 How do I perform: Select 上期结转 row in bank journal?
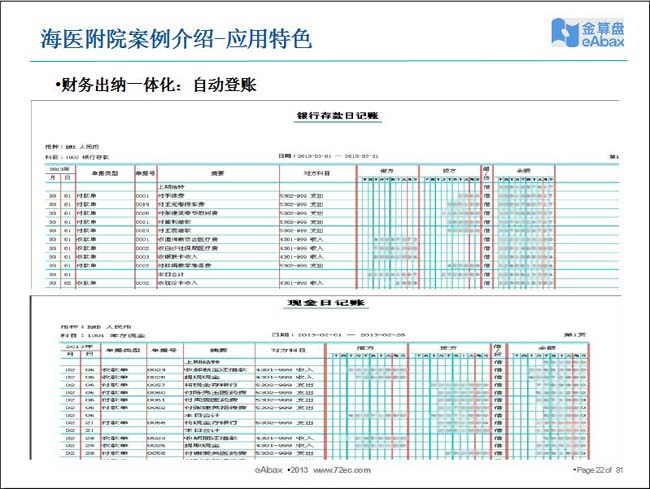point(332,187)
